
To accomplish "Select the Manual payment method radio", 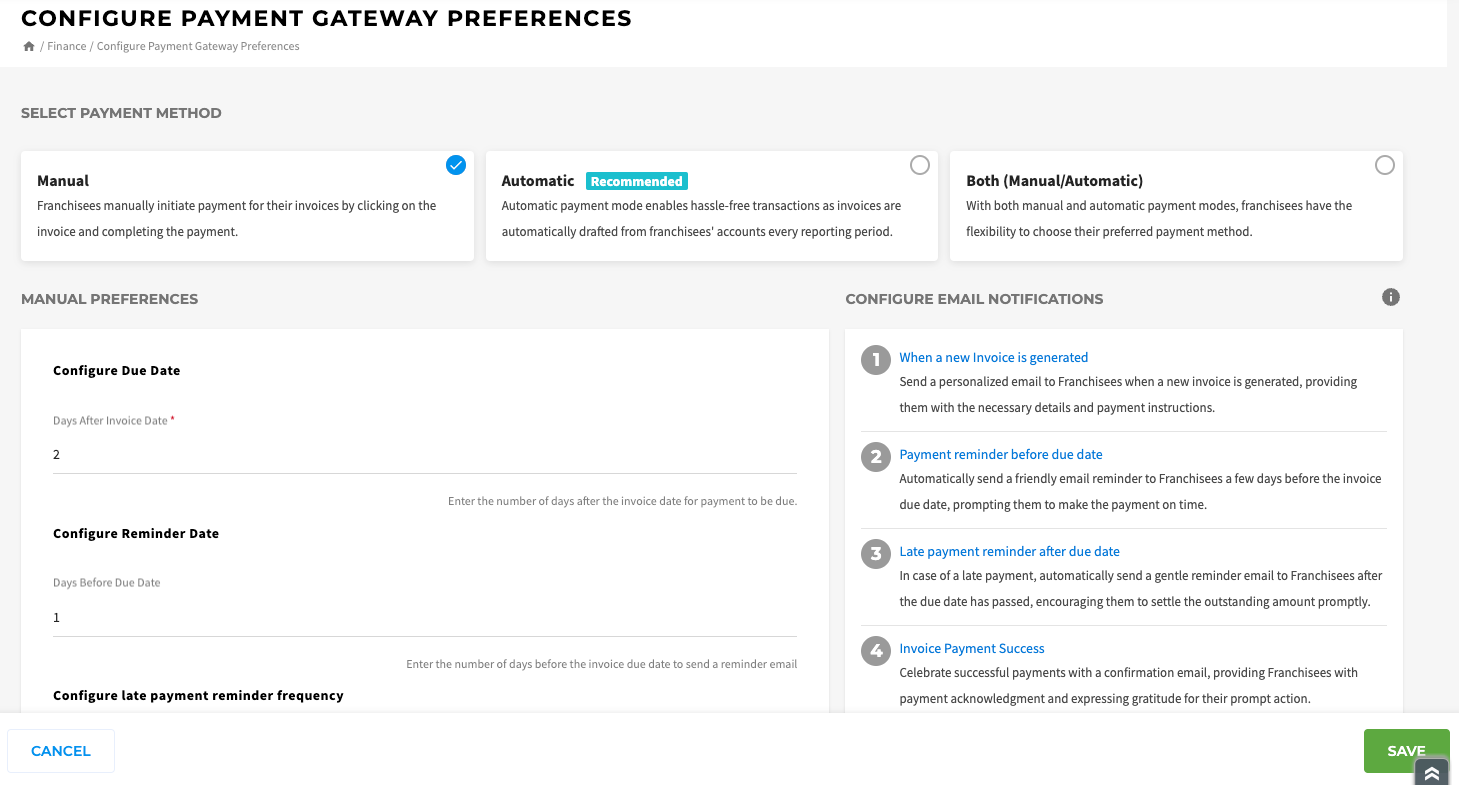I will (456, 165).
